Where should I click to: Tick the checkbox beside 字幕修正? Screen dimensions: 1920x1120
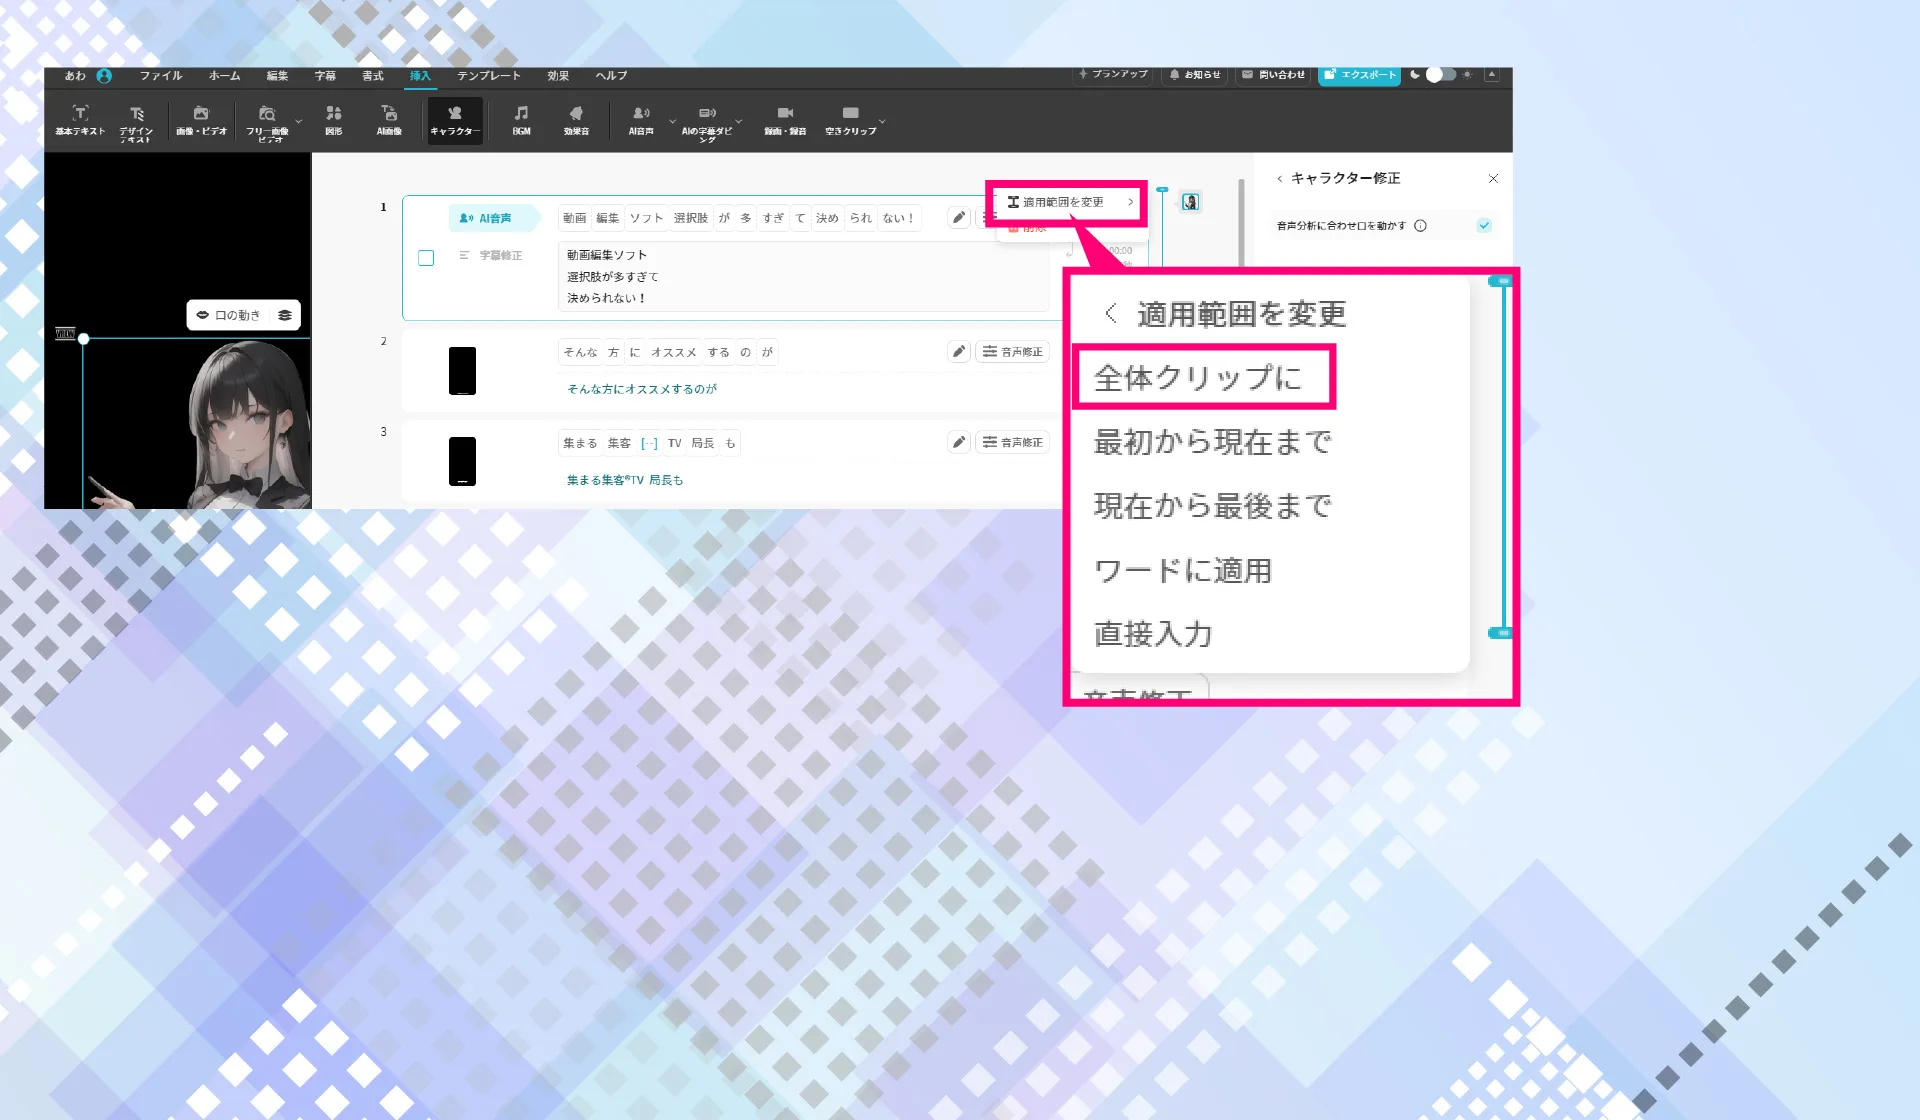(x=426, y=258)
